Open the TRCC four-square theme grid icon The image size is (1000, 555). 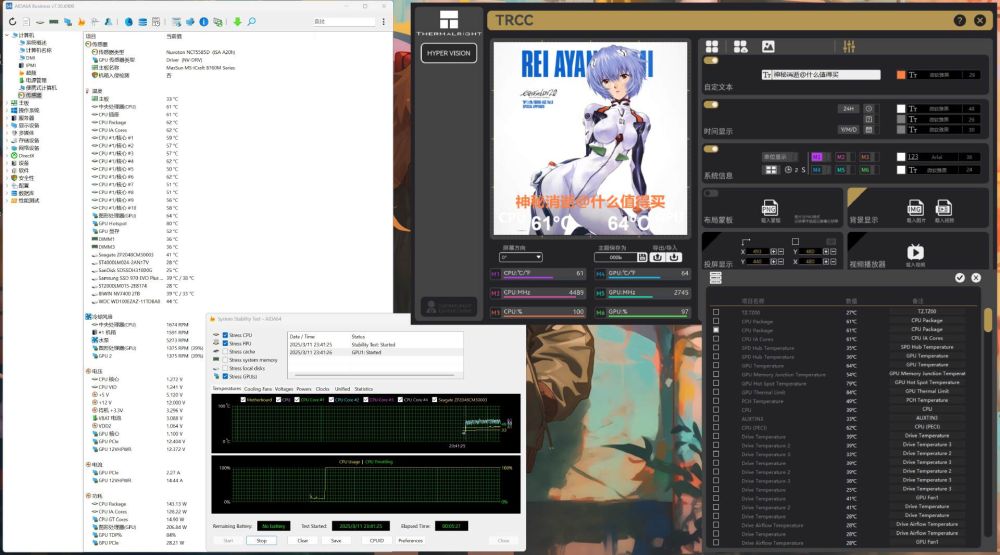click(x=712, y=47)
